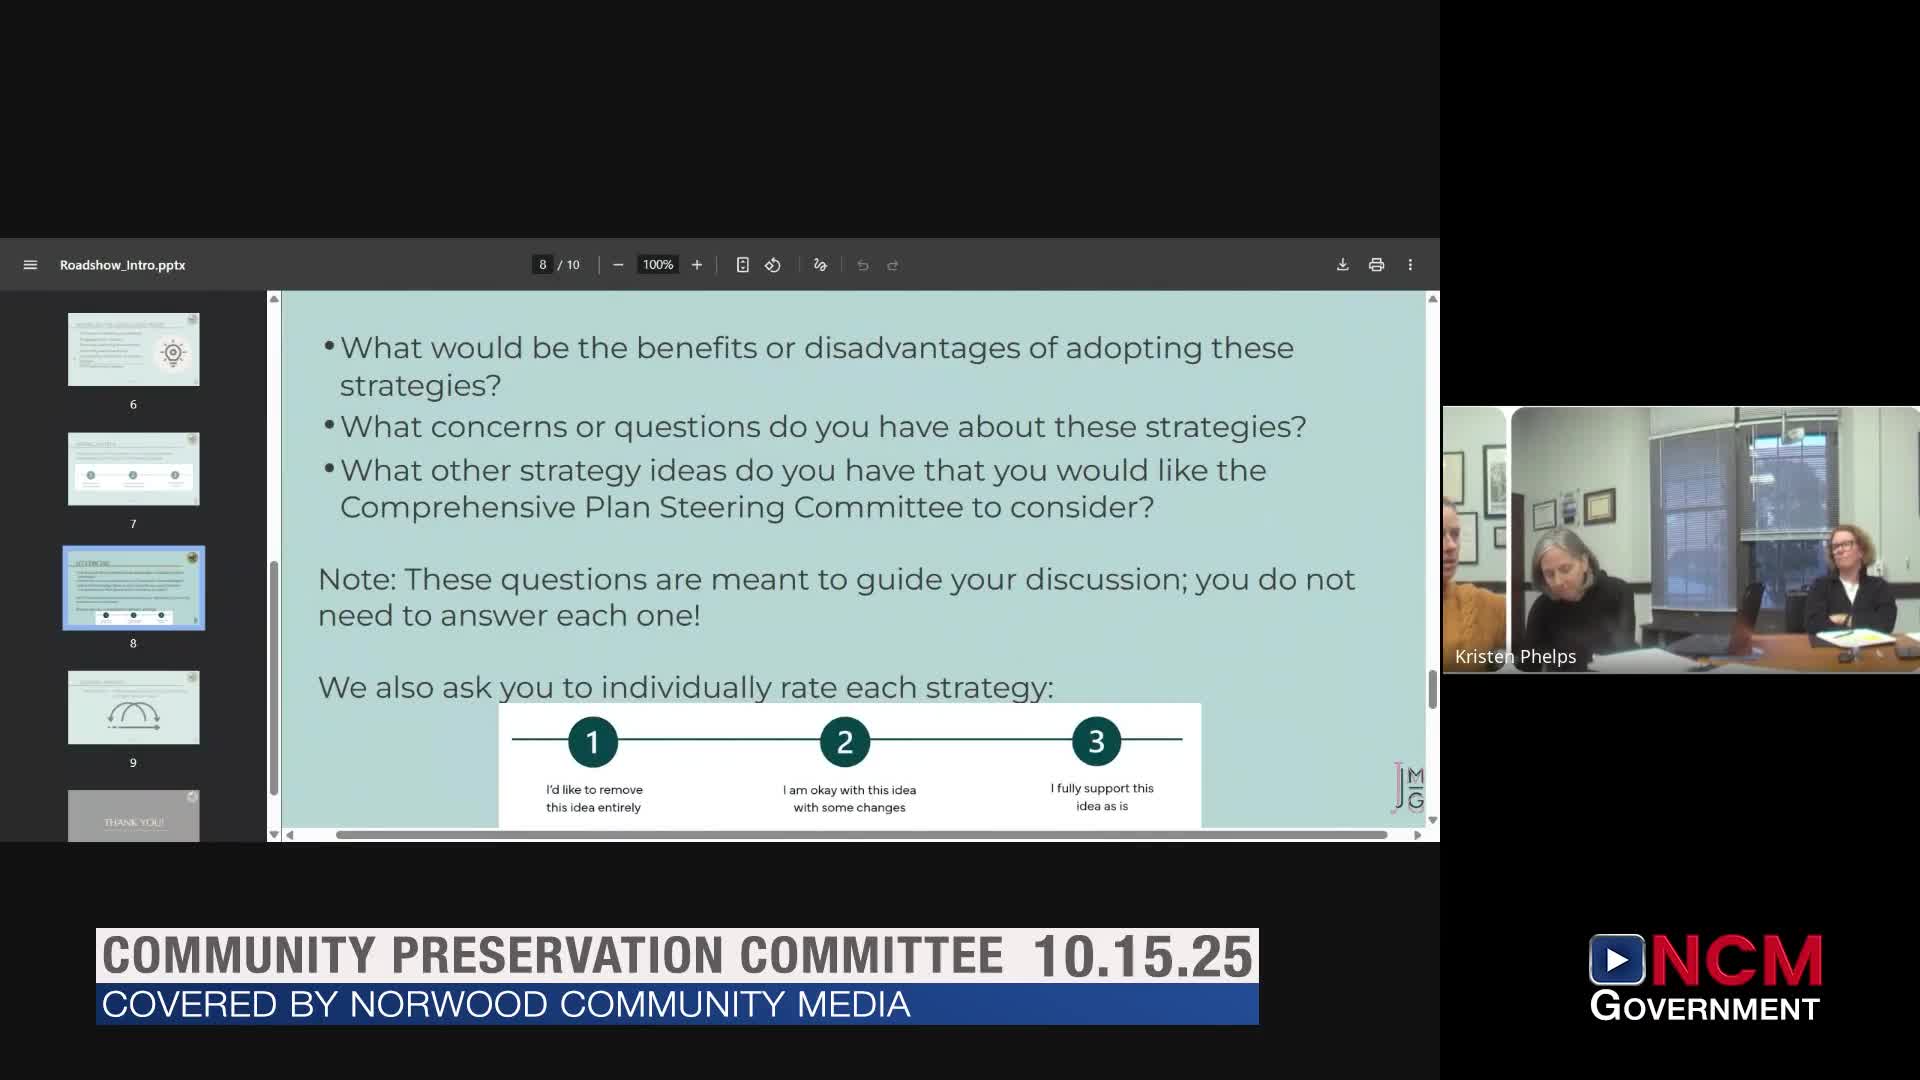
Task: Undo the last annotation action
Action: coord(862,264)
